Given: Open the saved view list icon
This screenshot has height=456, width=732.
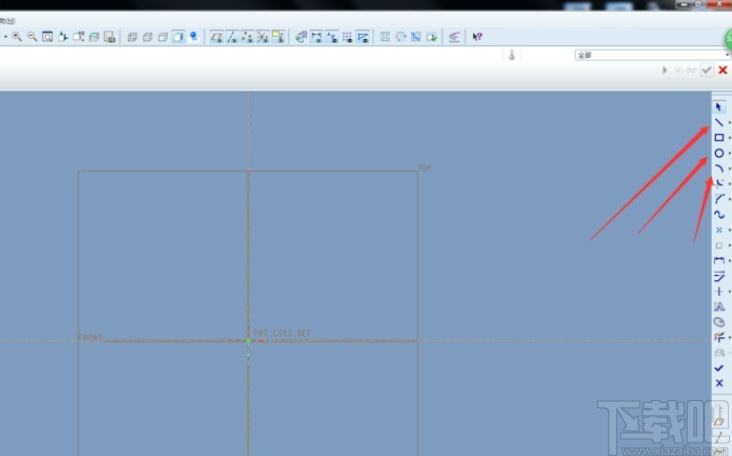Looking at the screenshot, I should pyautogui.click(x=78, y=36).
